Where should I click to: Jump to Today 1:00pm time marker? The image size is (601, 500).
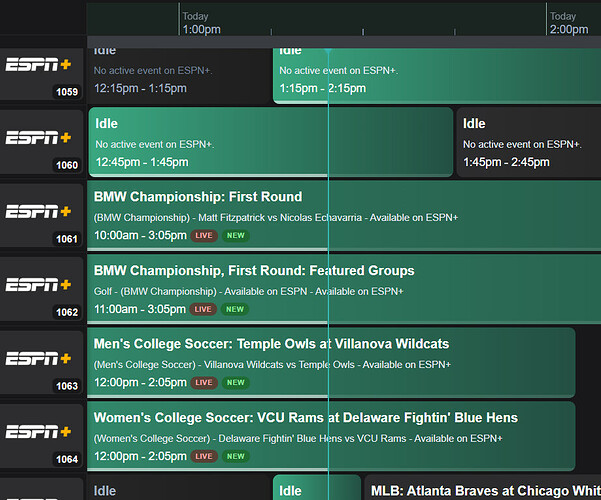click(x=201, y=23)
